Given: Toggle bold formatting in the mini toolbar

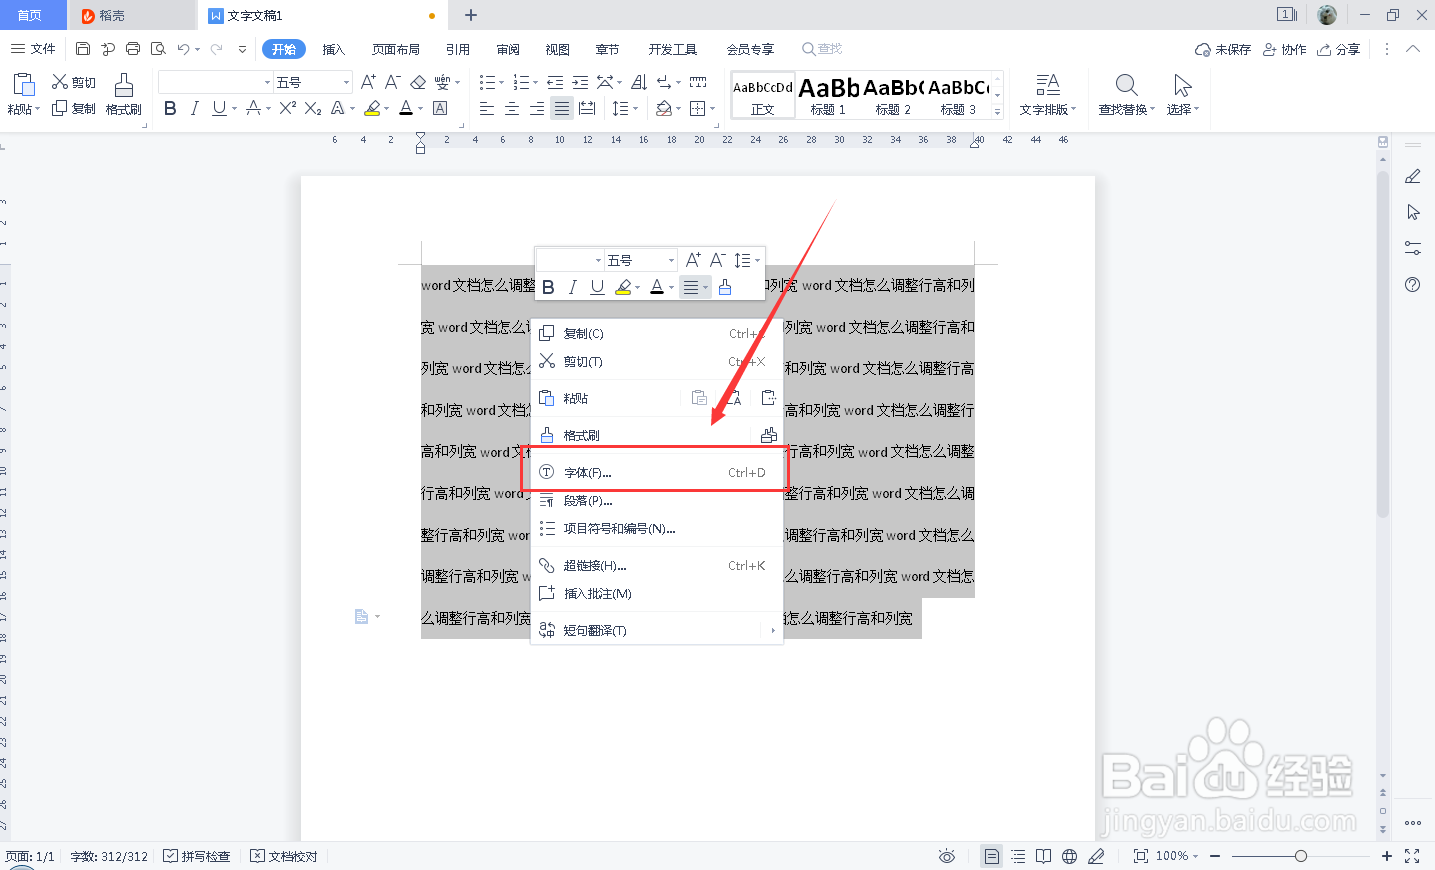Looking at the screenshot, I should (x=548, y=287).
